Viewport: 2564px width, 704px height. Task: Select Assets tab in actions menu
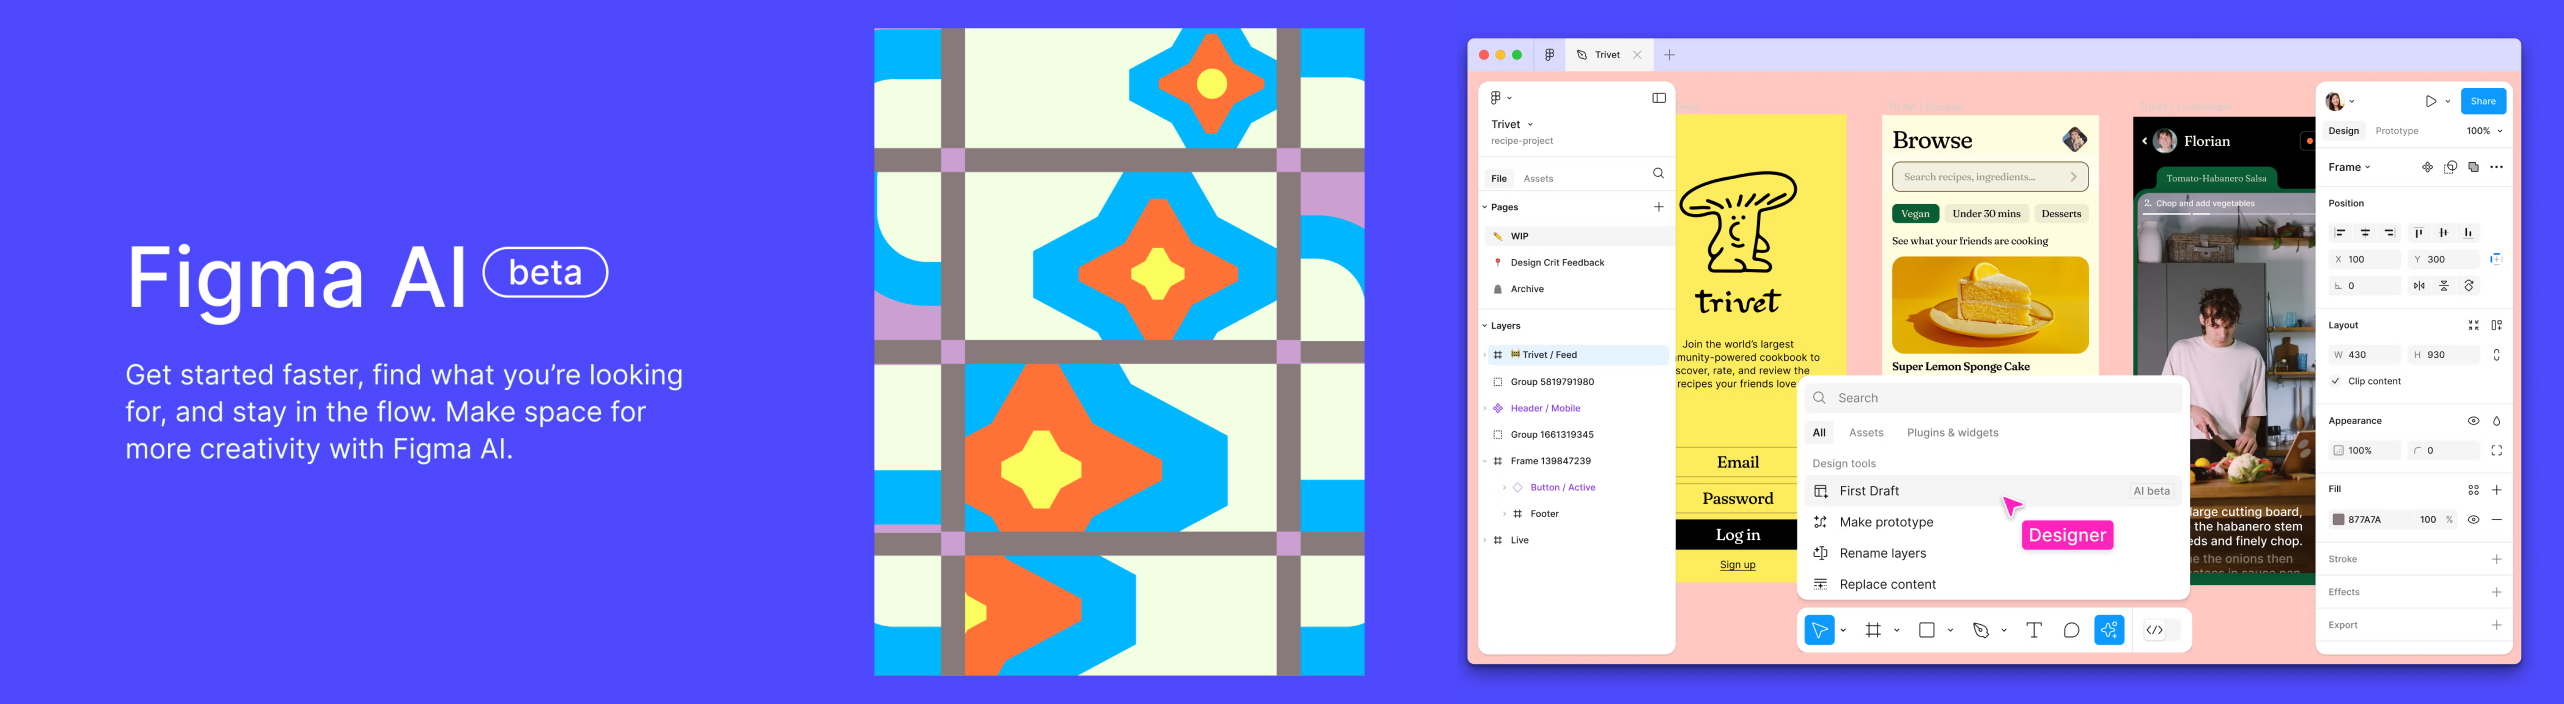click(1866, 433)
